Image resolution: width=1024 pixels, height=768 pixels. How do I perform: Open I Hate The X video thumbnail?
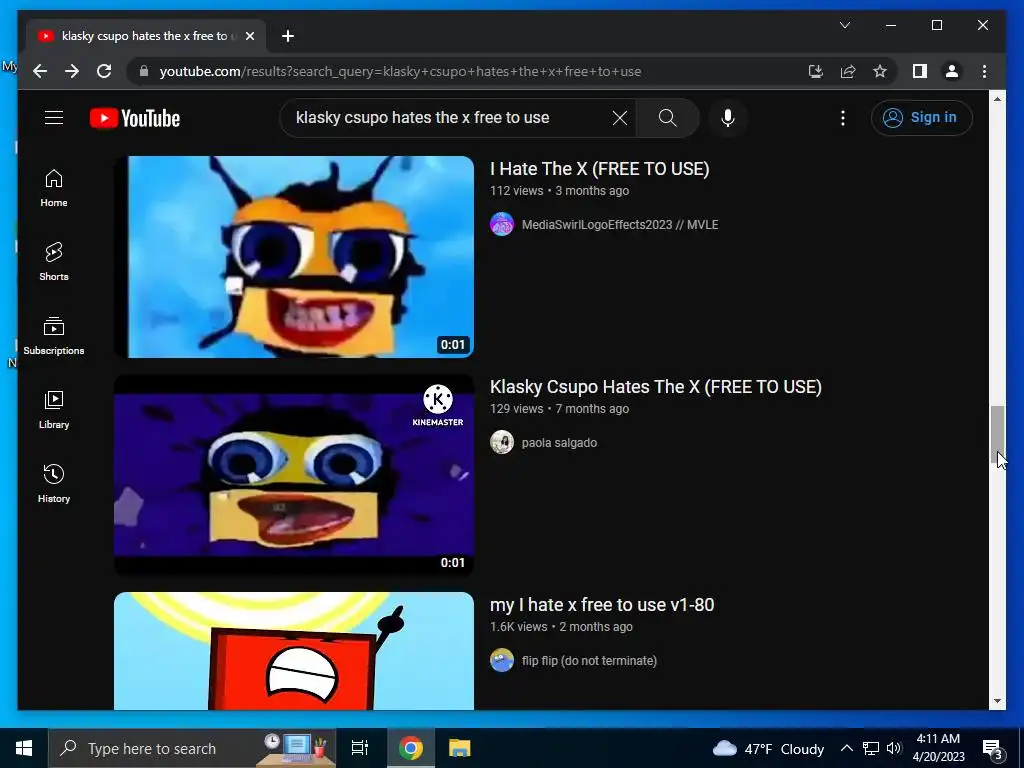294,257
